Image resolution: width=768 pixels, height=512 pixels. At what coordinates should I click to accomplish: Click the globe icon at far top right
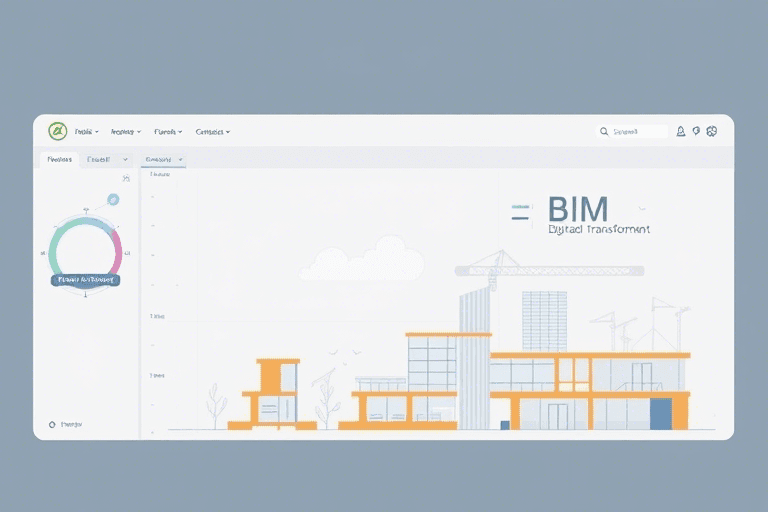(x=712, y=131)
